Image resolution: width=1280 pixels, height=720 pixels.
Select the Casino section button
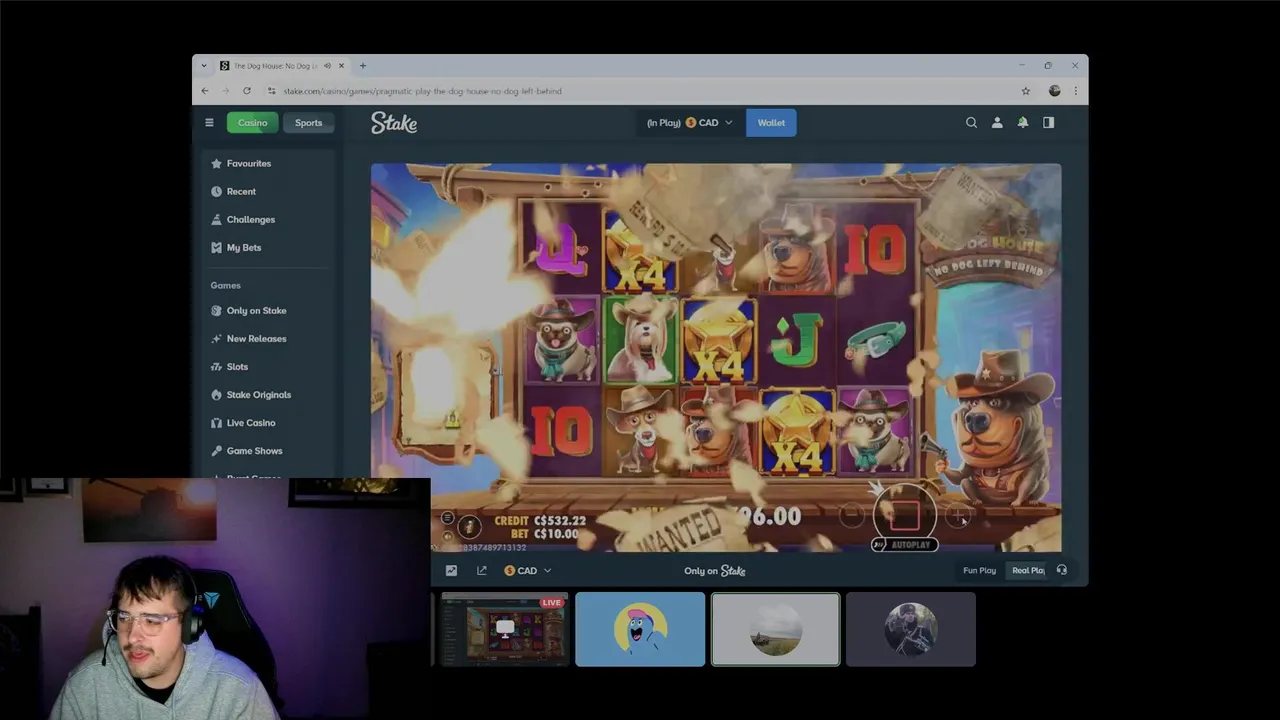[x=252, y=123]
